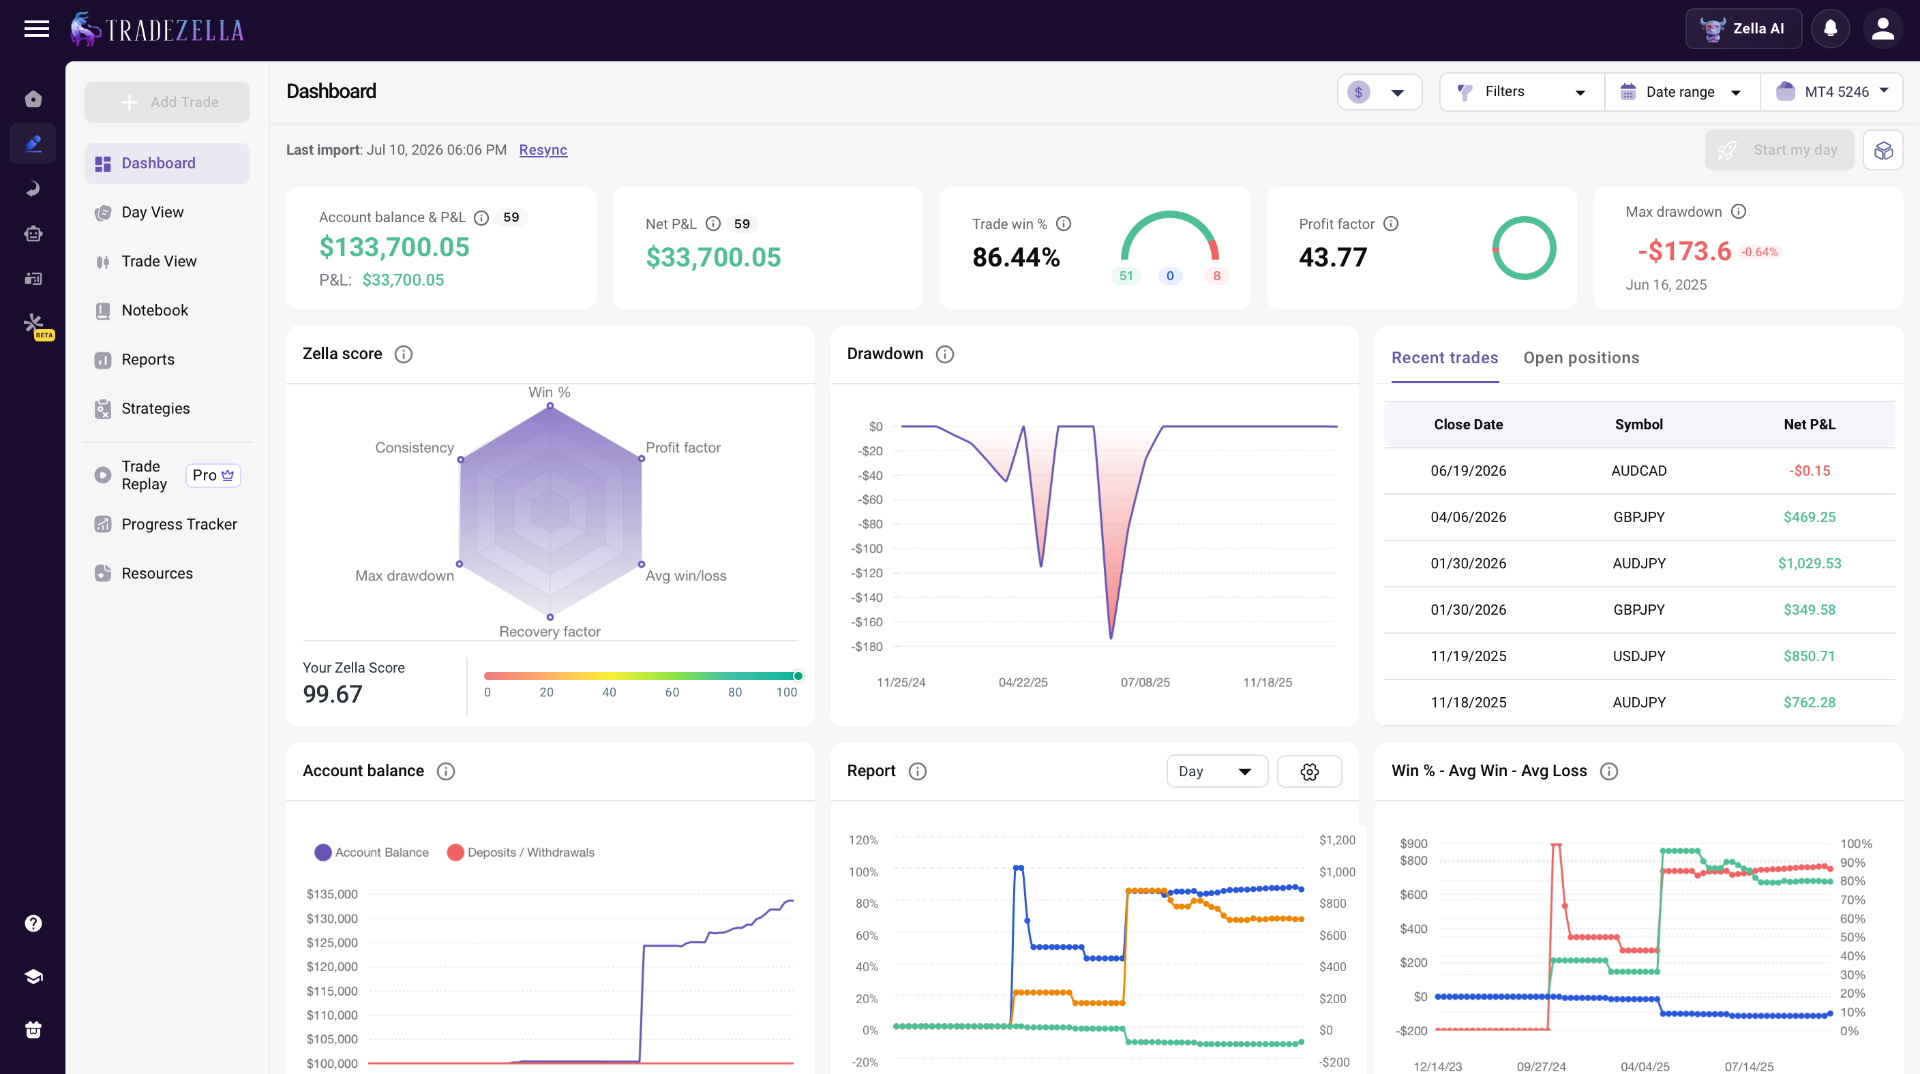1920x1074 pixels.
Task: Open Strategies in sidebar
Action: pyautogui.click(x=167, y=408)
